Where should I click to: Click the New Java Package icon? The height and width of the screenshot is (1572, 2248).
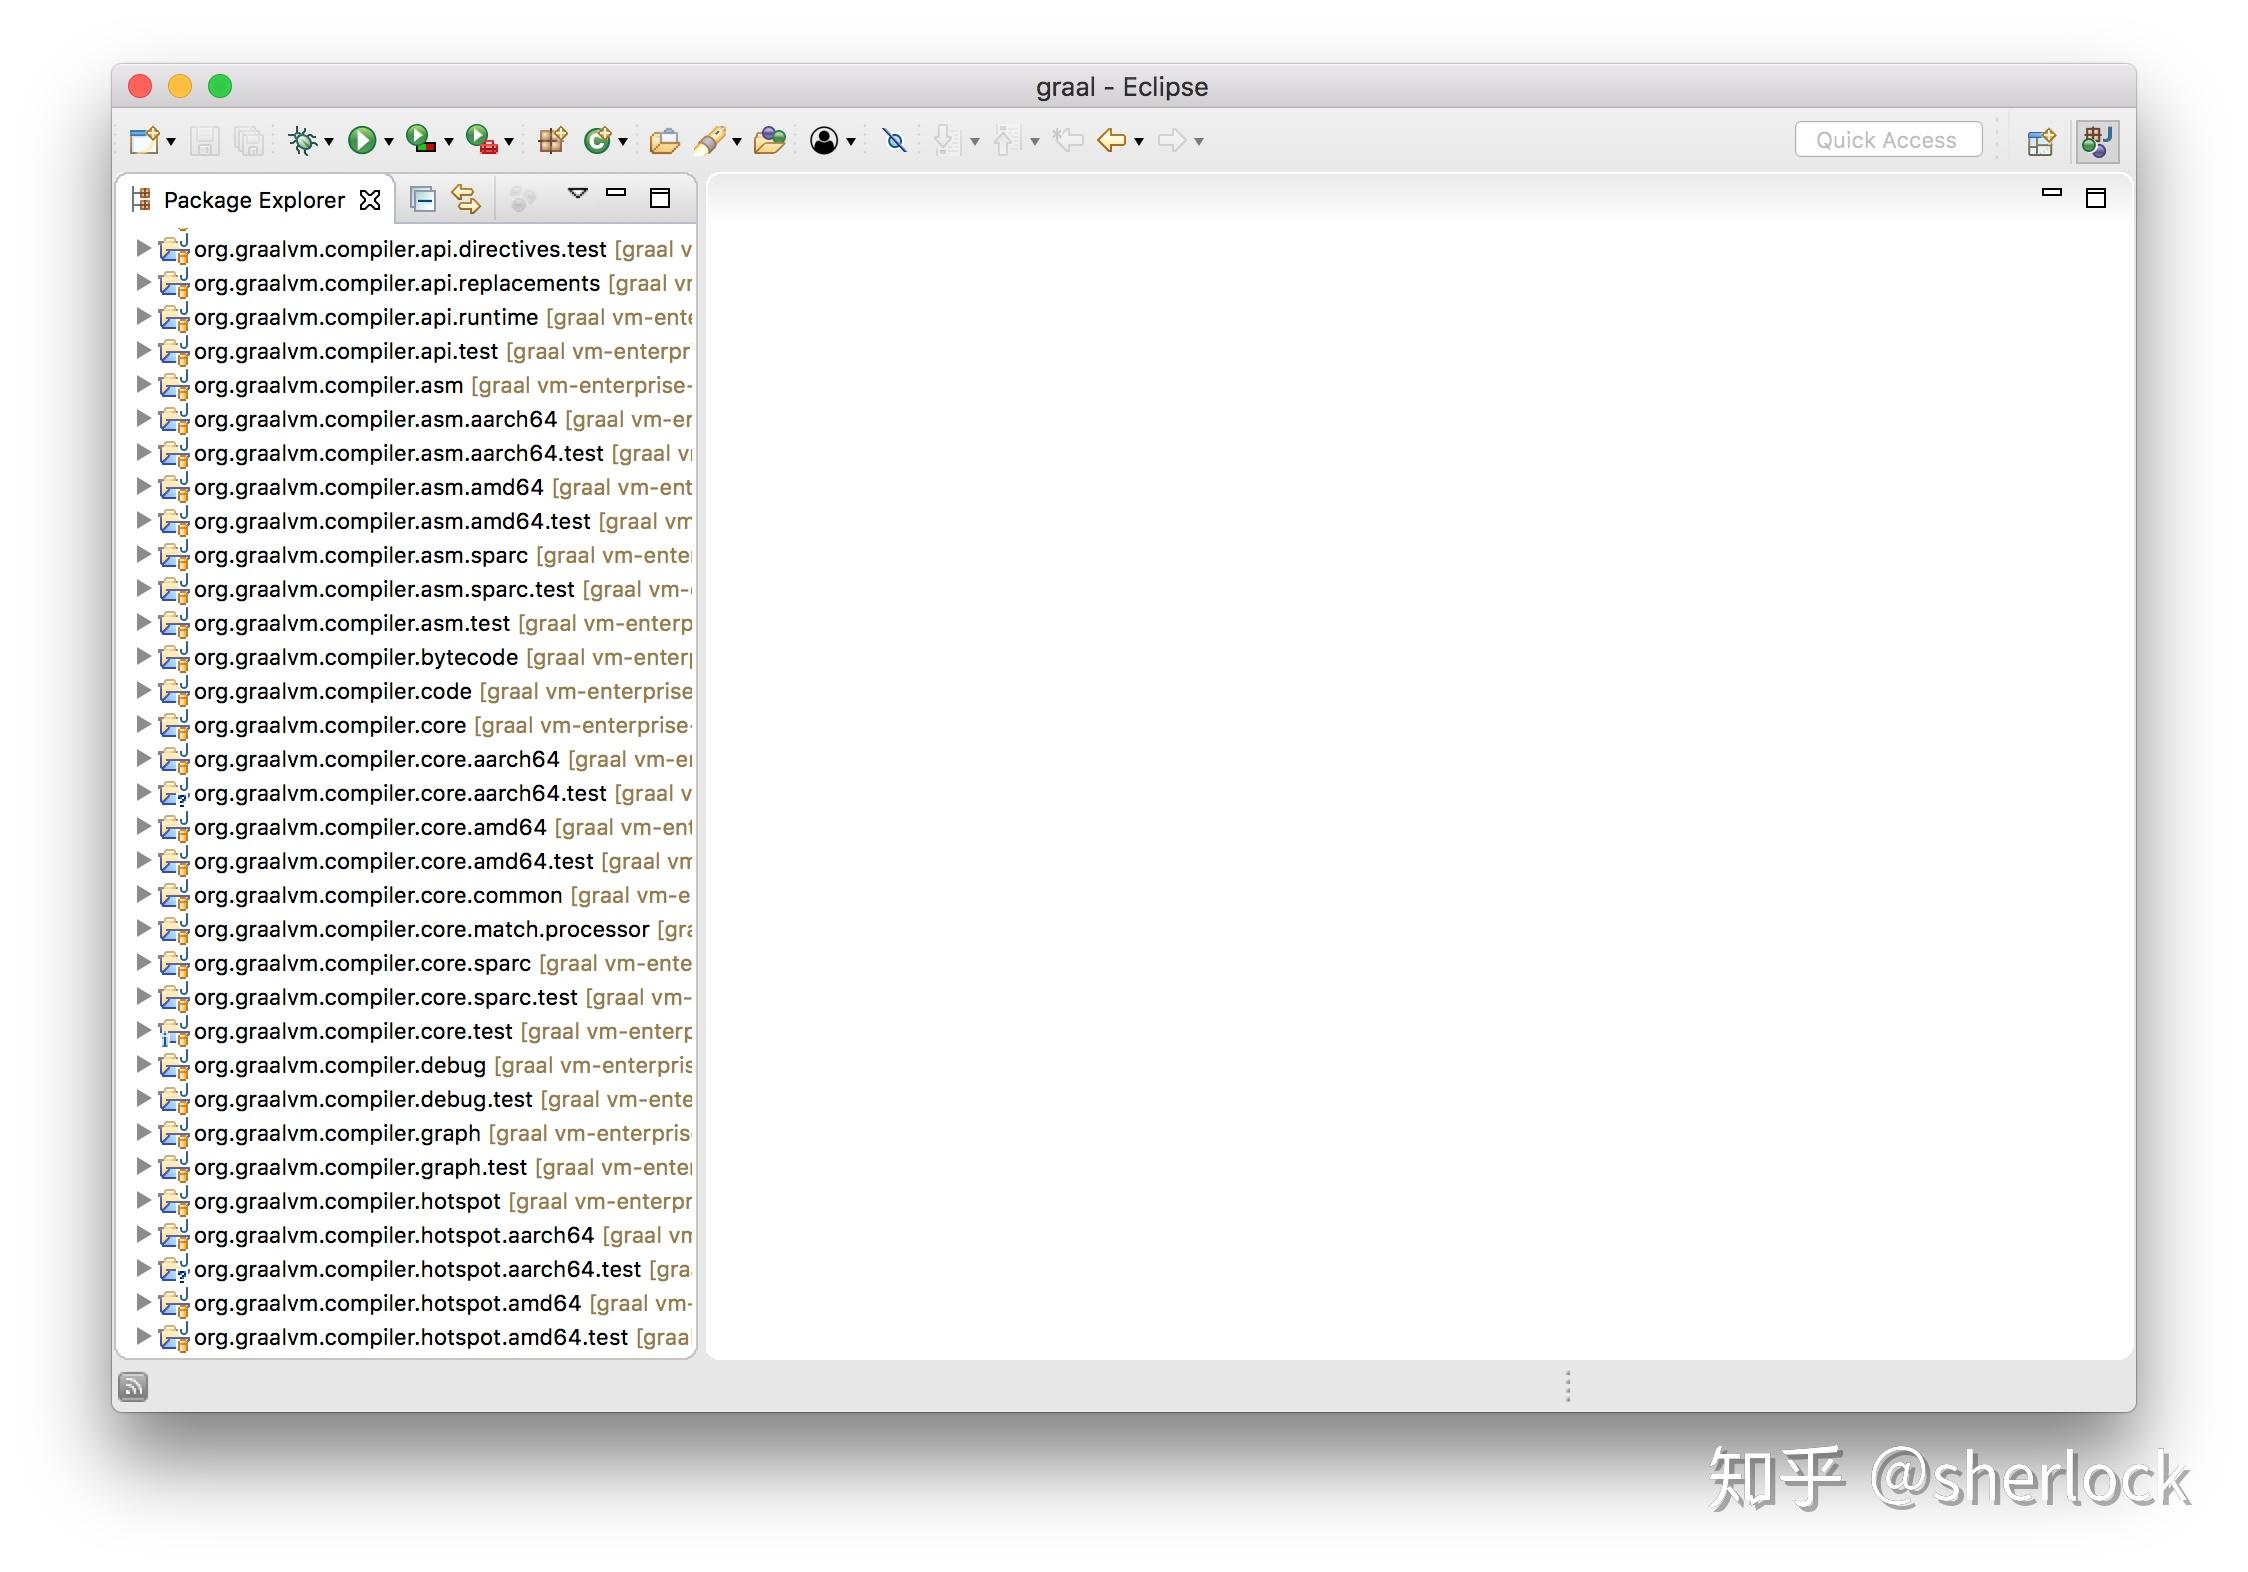pos(551,140)
